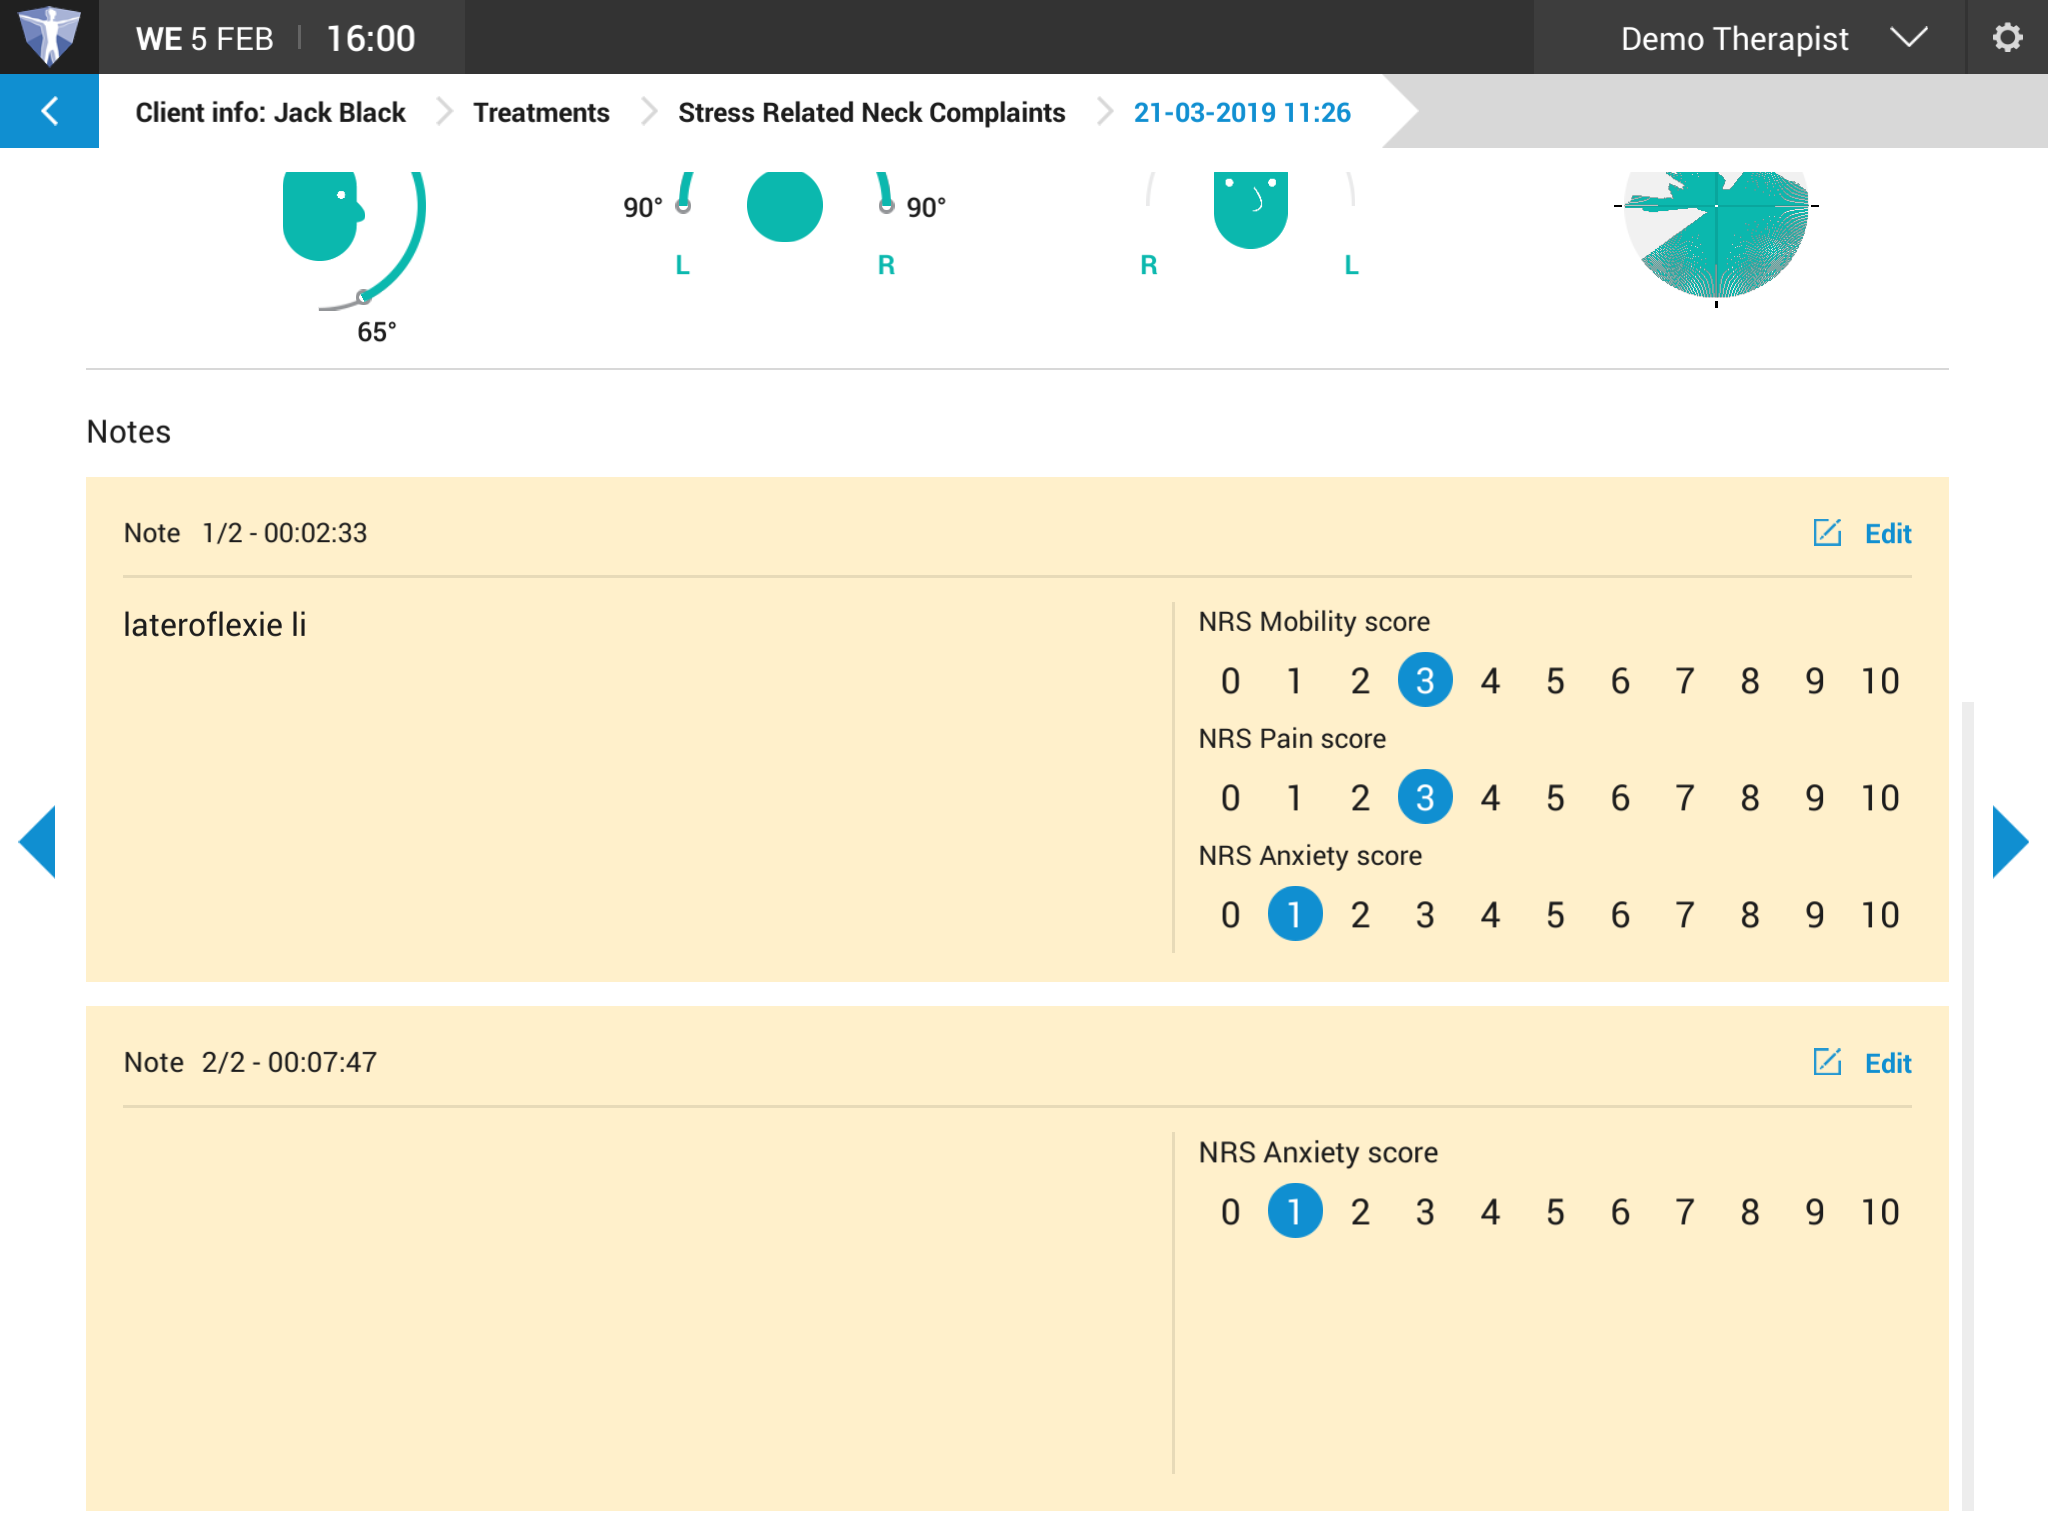Click the edit pencil icon on Note 1/2
Image resolution: width=2048 pixels, height=1536 pixels.
click(x=1827, y=533)
